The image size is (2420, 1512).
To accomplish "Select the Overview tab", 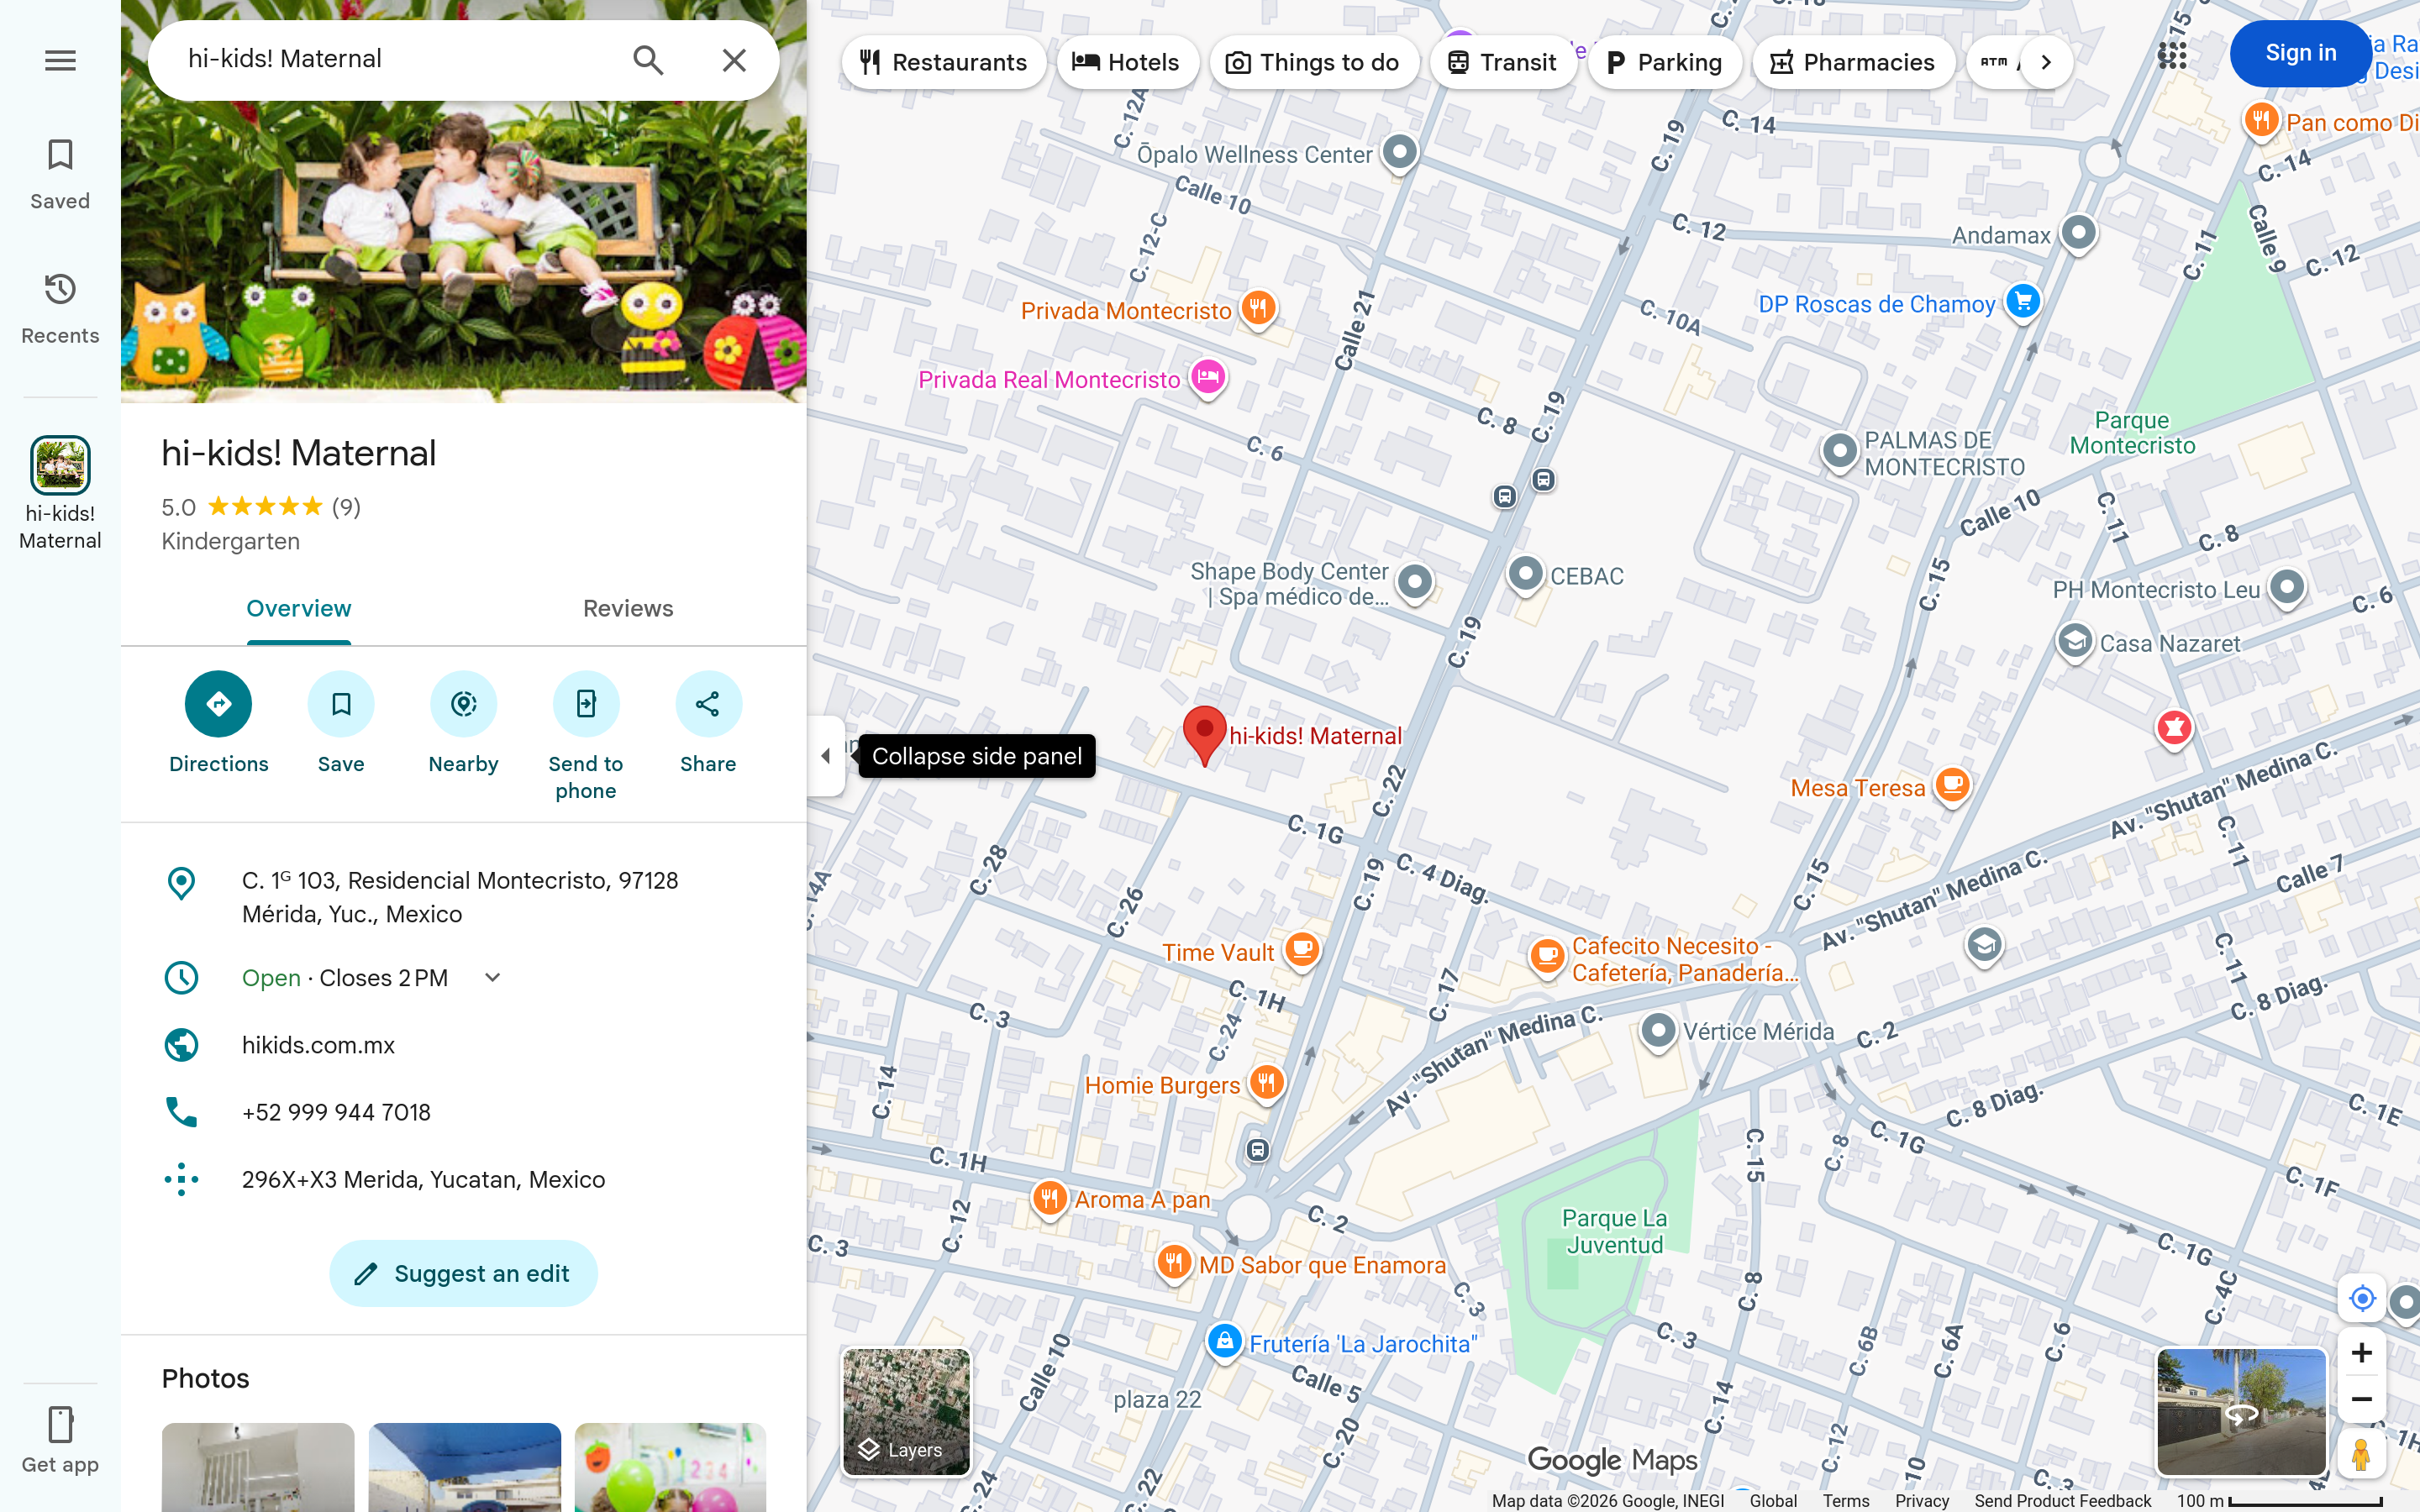I will (299, 609).
